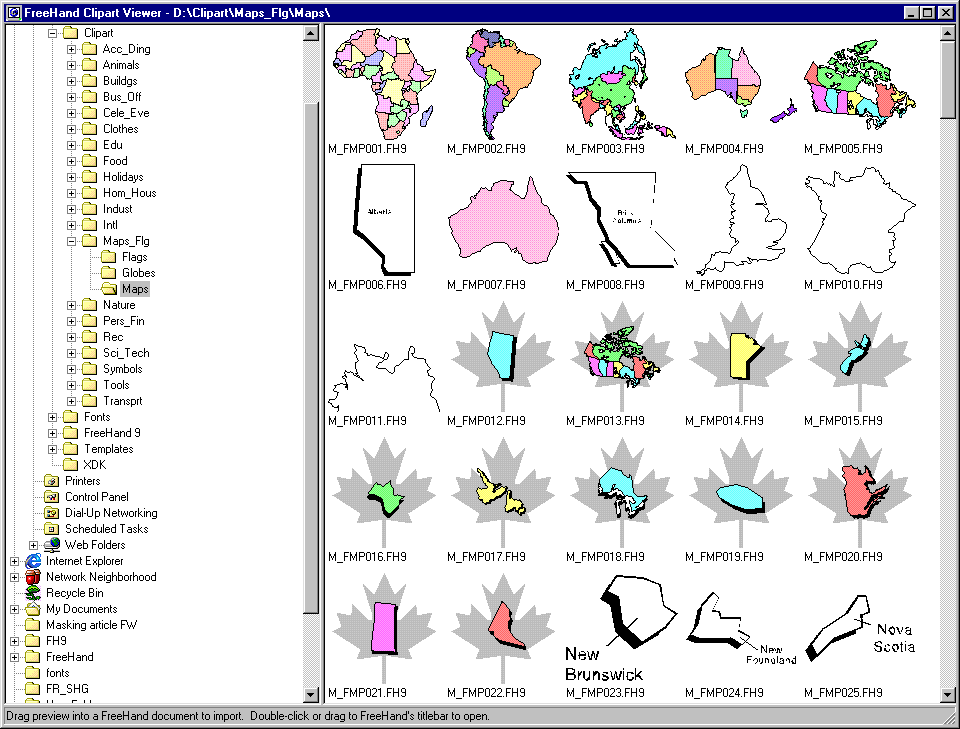This screenshot has height=729, width=960.
Task: Select the Alberta outline map M_FMP006.FH9
Action: (384, 219)
